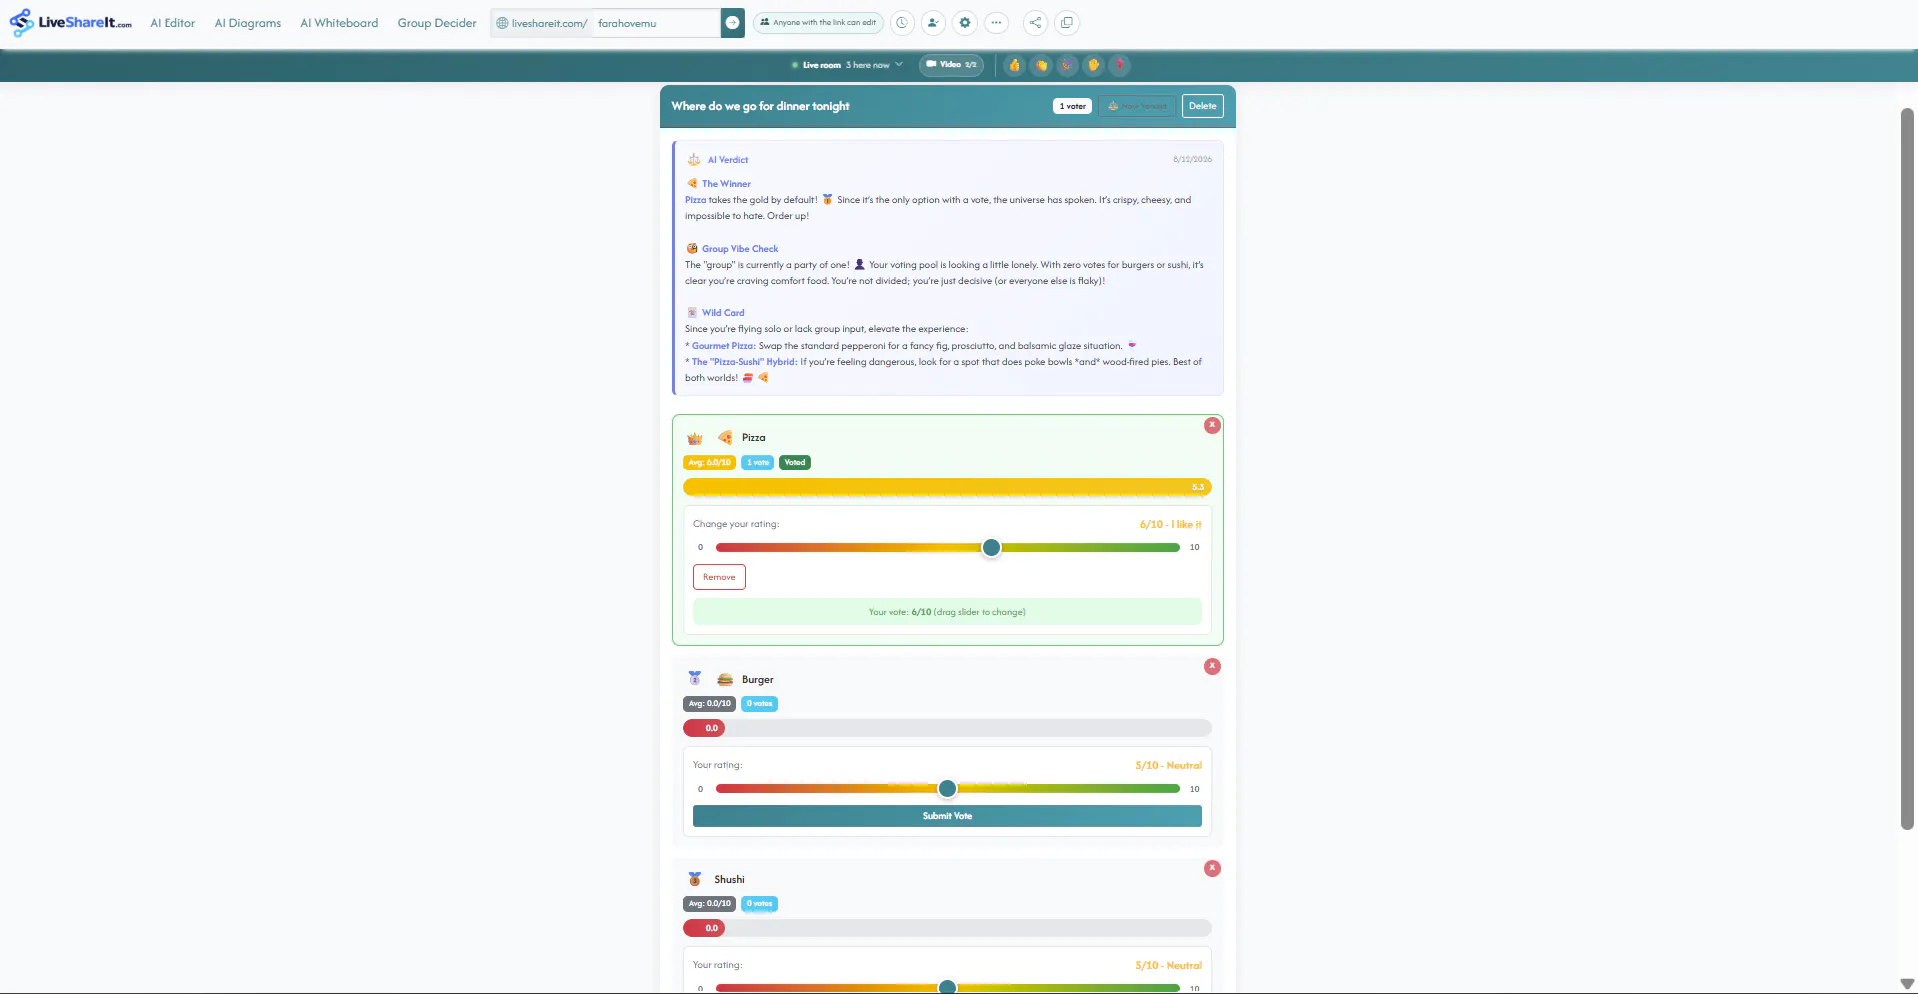Click the 1 voter badge
This screenshot has width=1918, height=994.
click(1072, 106)
